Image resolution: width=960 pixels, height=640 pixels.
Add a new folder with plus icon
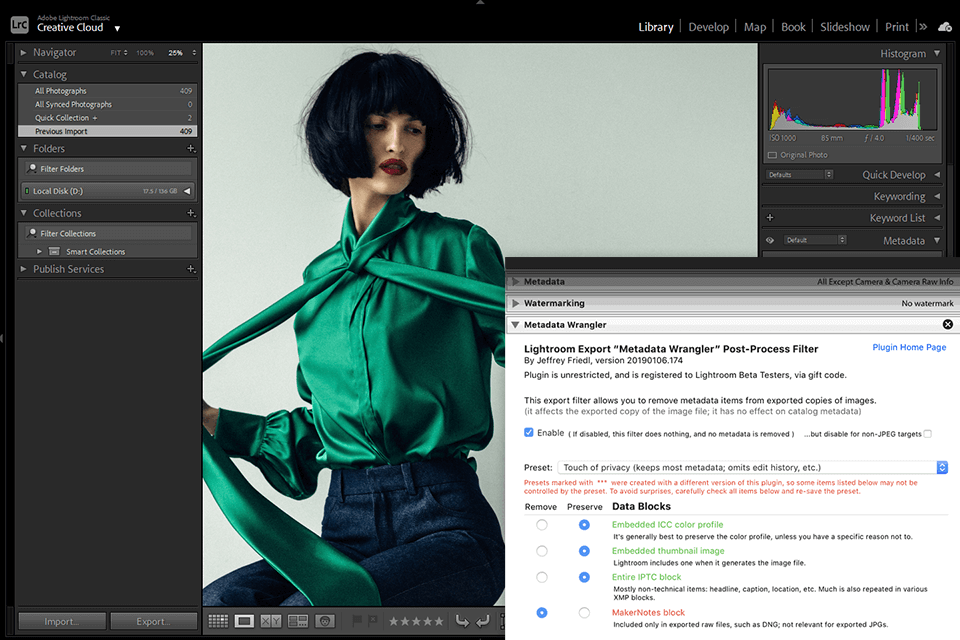(x=191, y=148)
